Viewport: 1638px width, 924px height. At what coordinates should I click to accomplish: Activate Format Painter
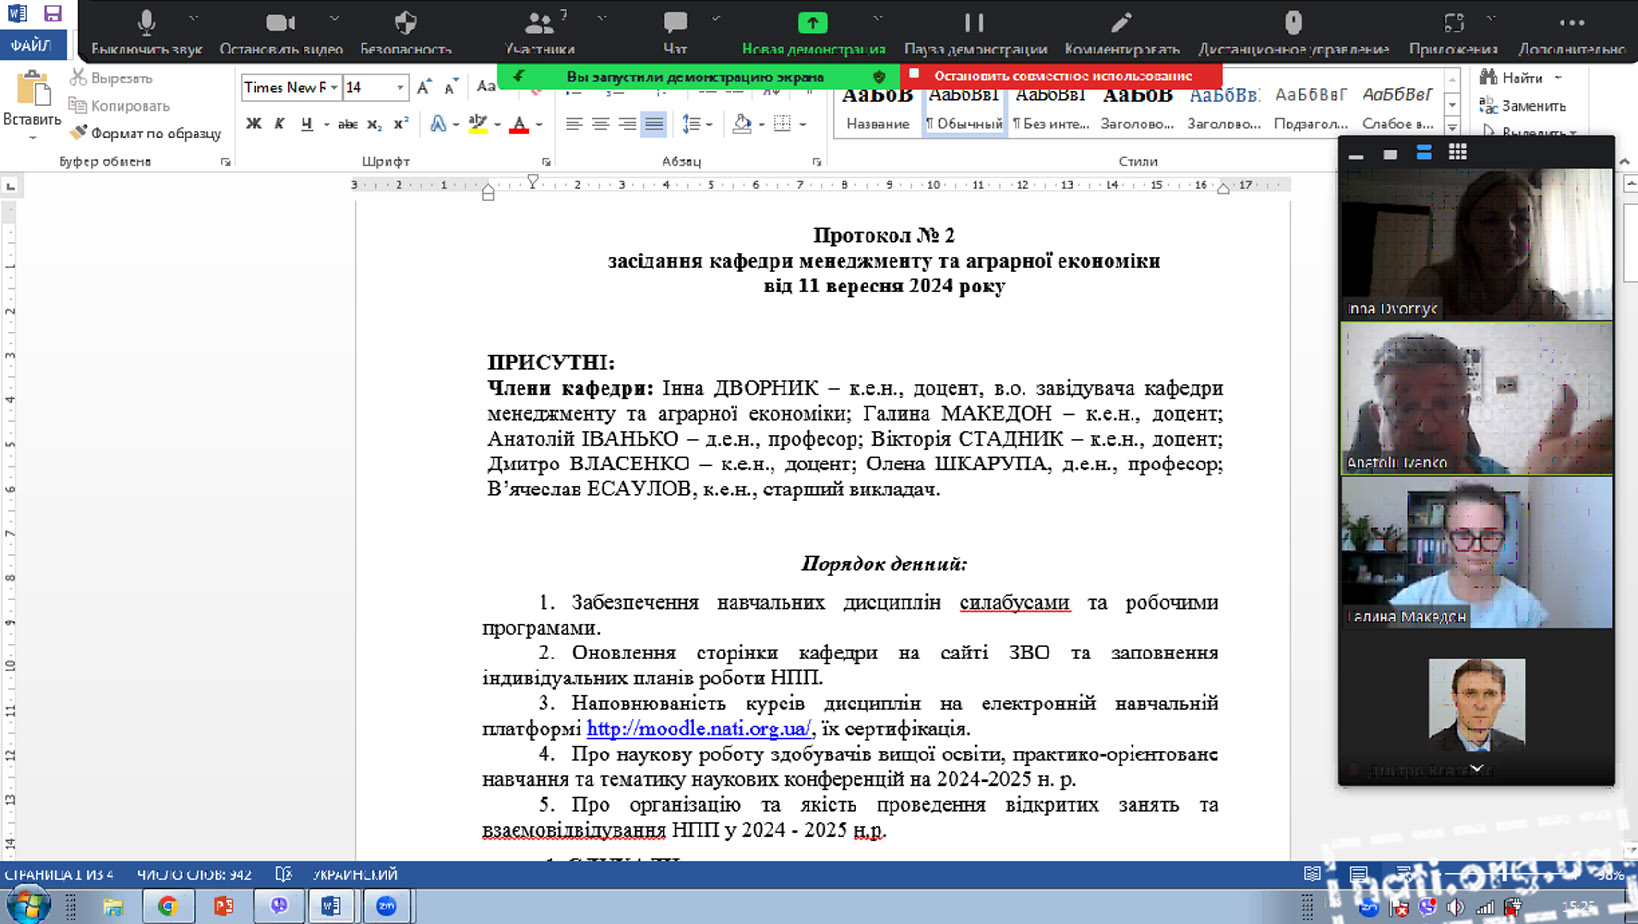click(x=145, y=133)
